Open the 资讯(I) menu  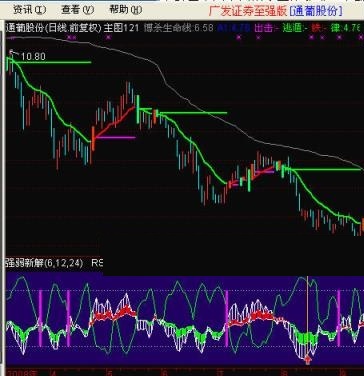30,10
